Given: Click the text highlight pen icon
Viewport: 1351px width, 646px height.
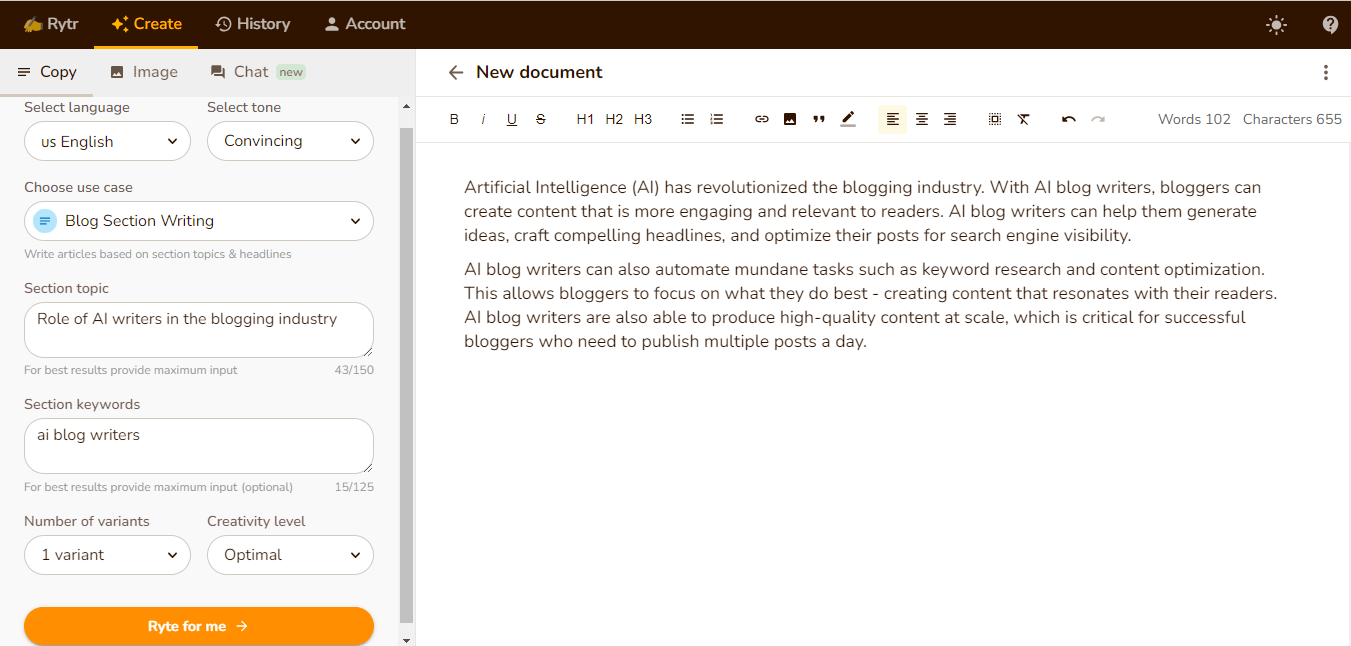Looking at the screenshot, I should (848, 119).
